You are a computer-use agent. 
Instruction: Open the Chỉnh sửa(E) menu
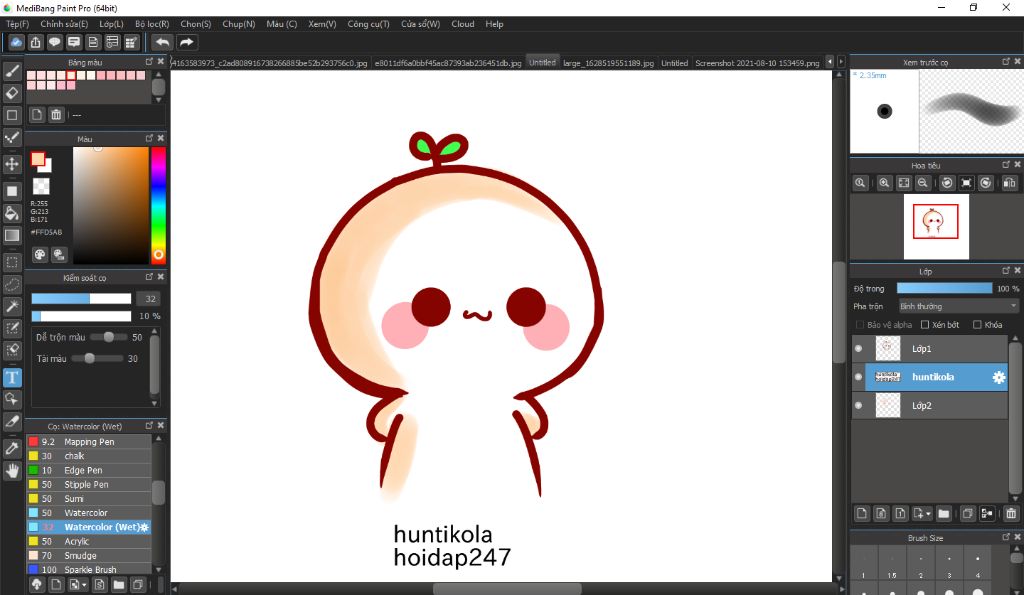(x=64, y=24)
